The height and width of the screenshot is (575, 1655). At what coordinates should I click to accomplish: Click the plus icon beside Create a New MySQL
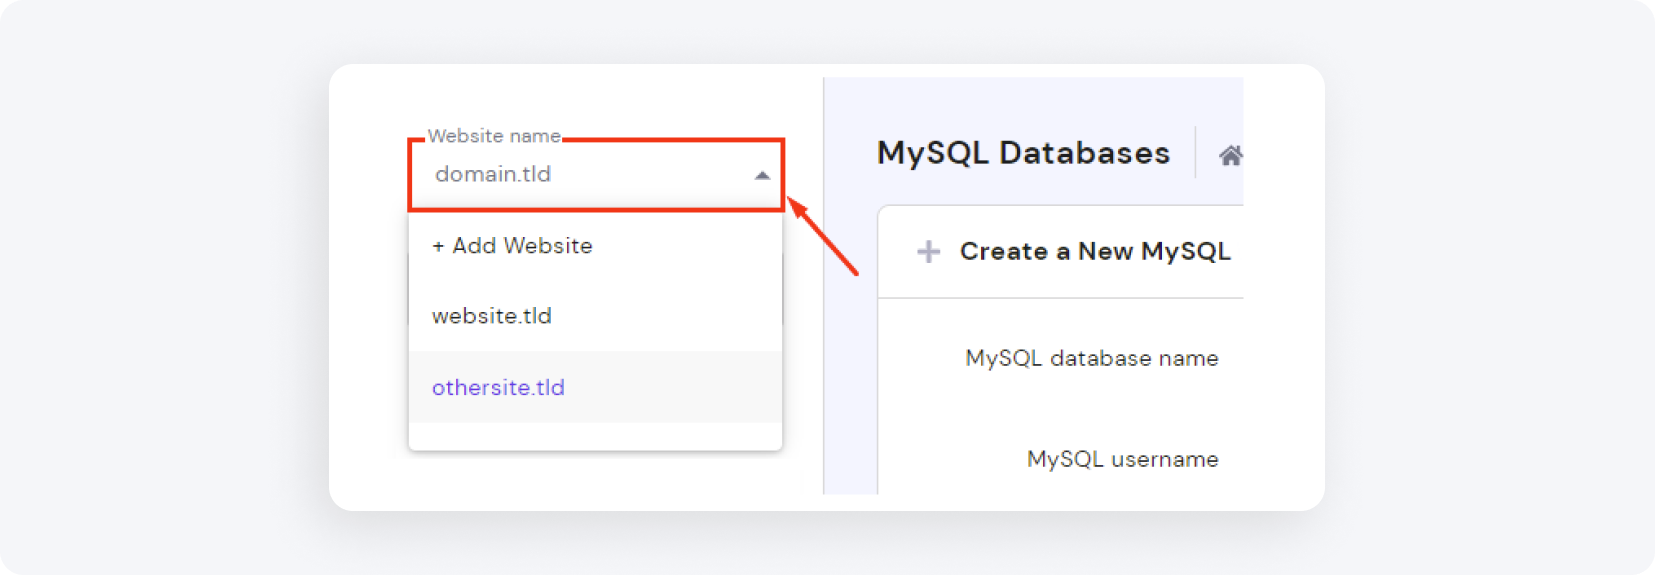(x=929, y=251)
